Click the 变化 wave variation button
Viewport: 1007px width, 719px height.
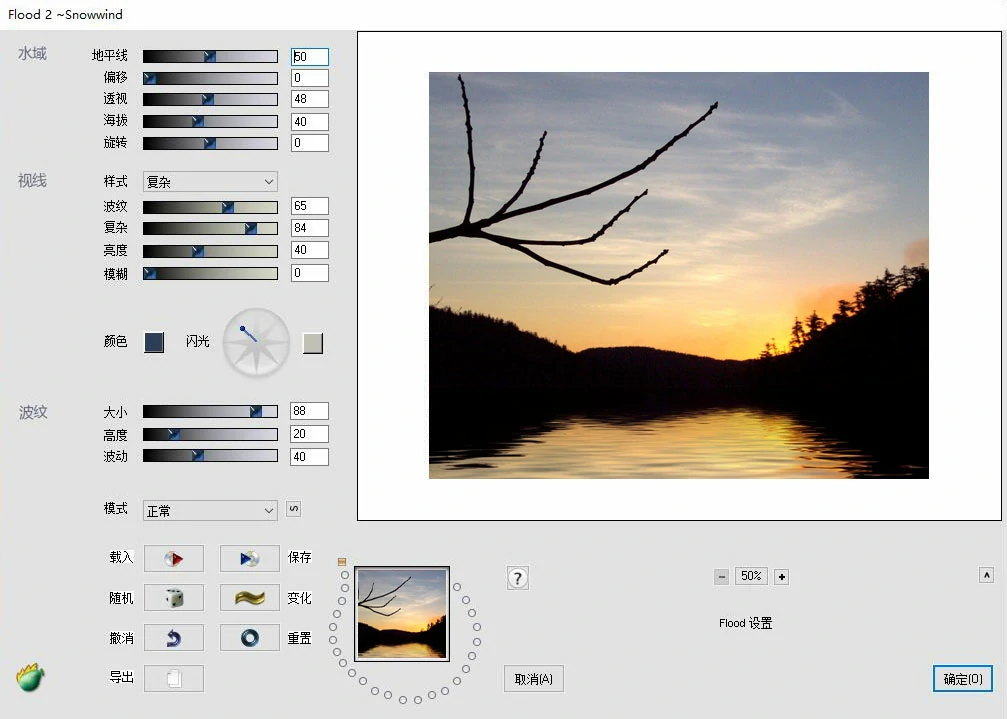click(x=250, y=598)
